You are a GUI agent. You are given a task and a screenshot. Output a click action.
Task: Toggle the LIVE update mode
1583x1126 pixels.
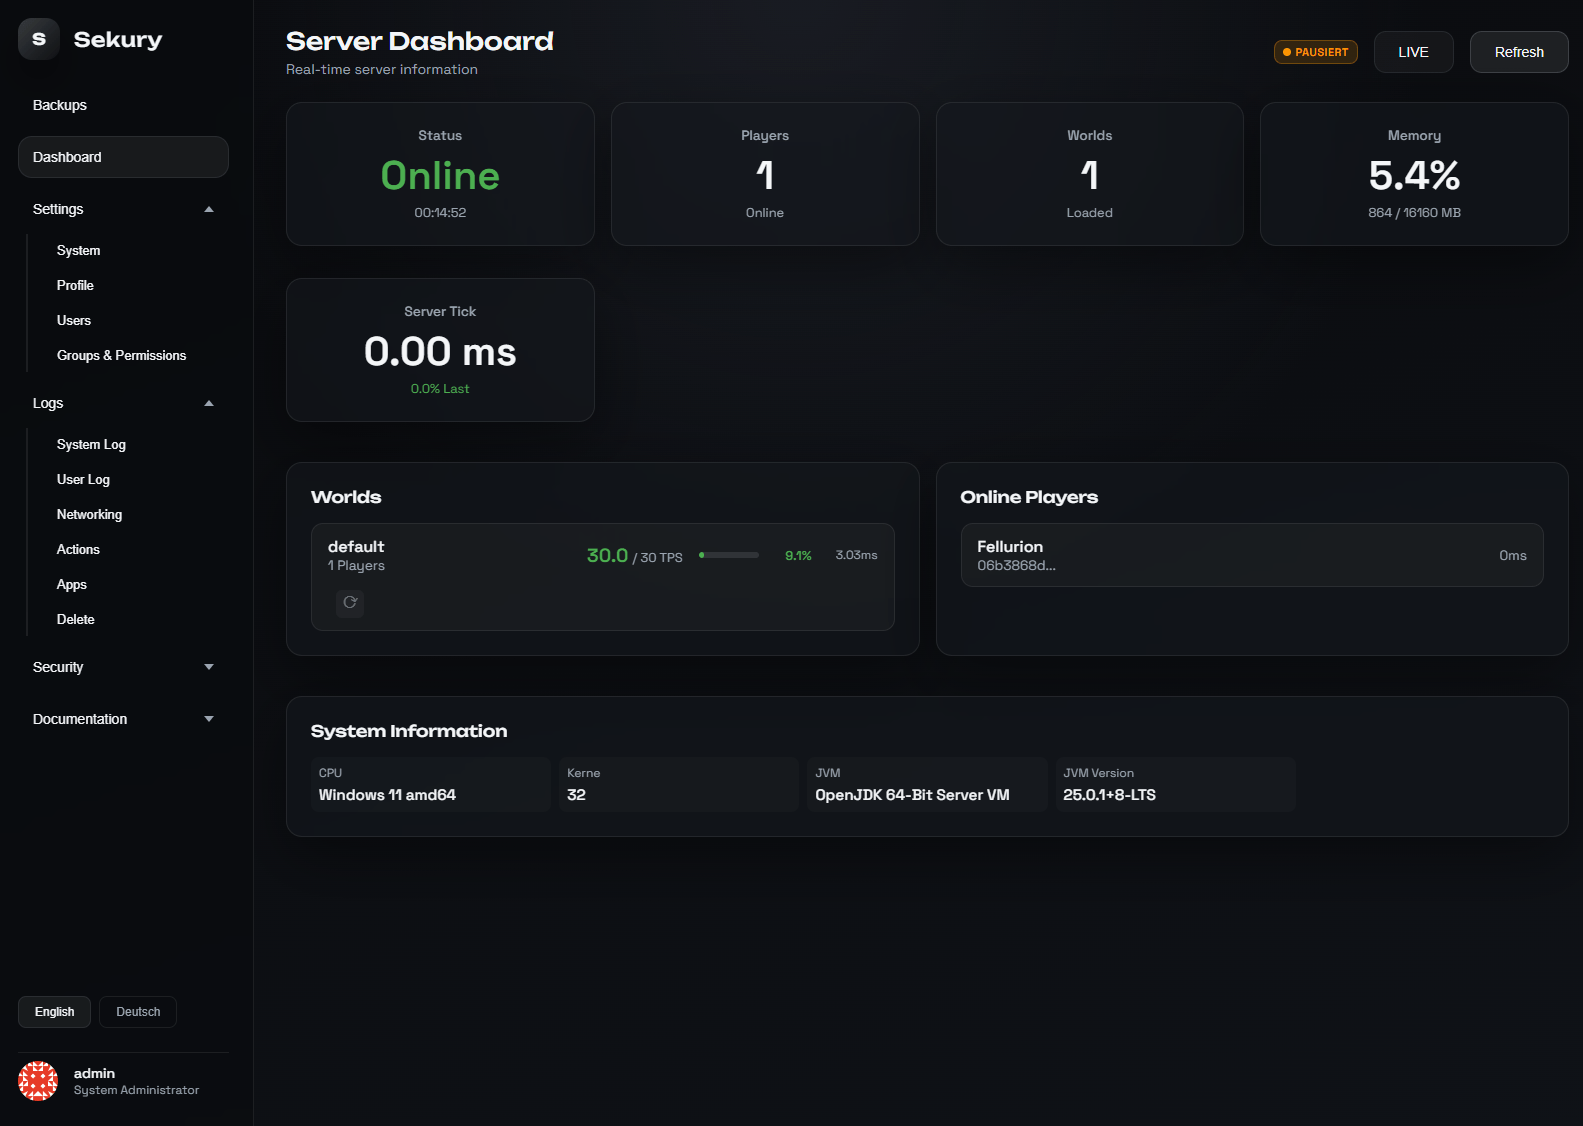[x=1412, y=52]
